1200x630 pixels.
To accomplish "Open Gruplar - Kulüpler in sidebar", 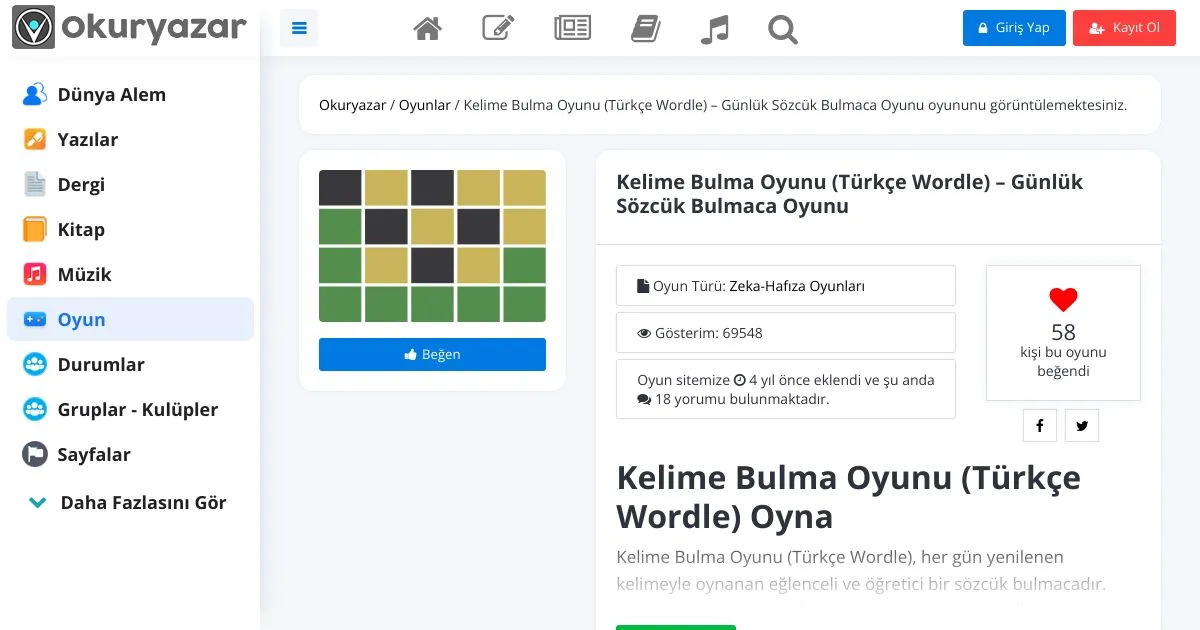I will (x=130, y=410).
